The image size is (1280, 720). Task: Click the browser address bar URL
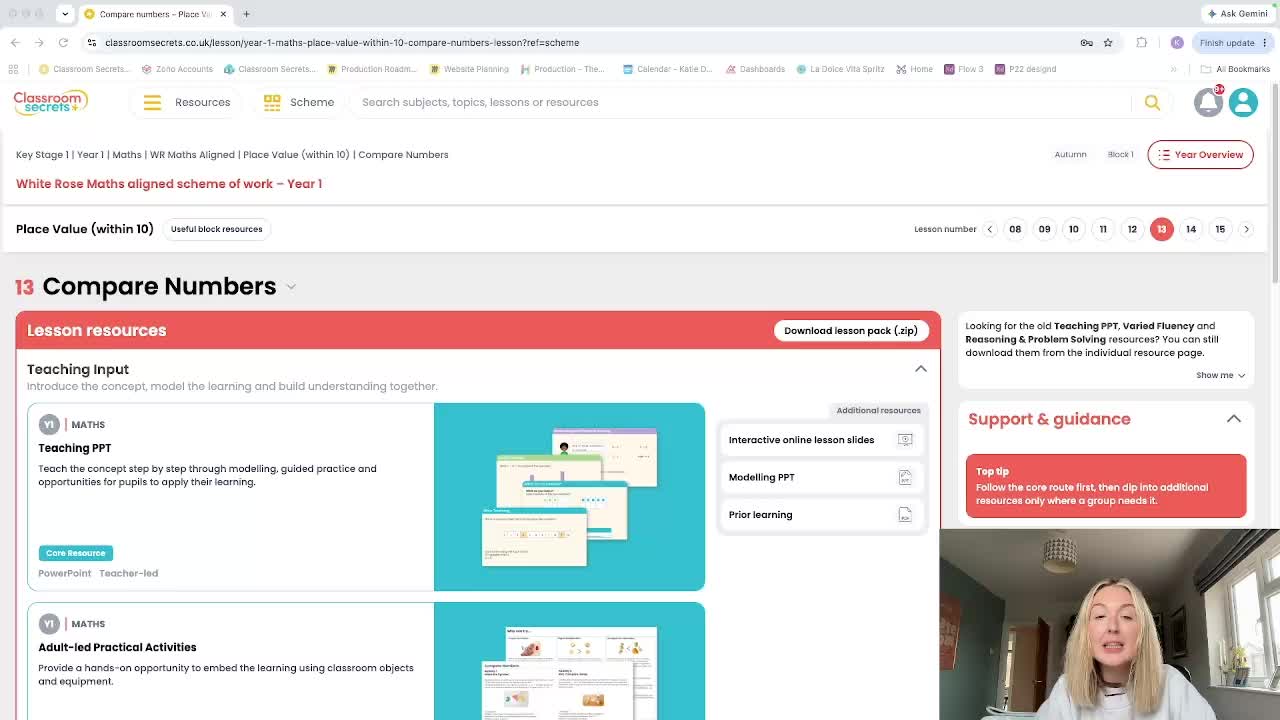tap(342, 43)
